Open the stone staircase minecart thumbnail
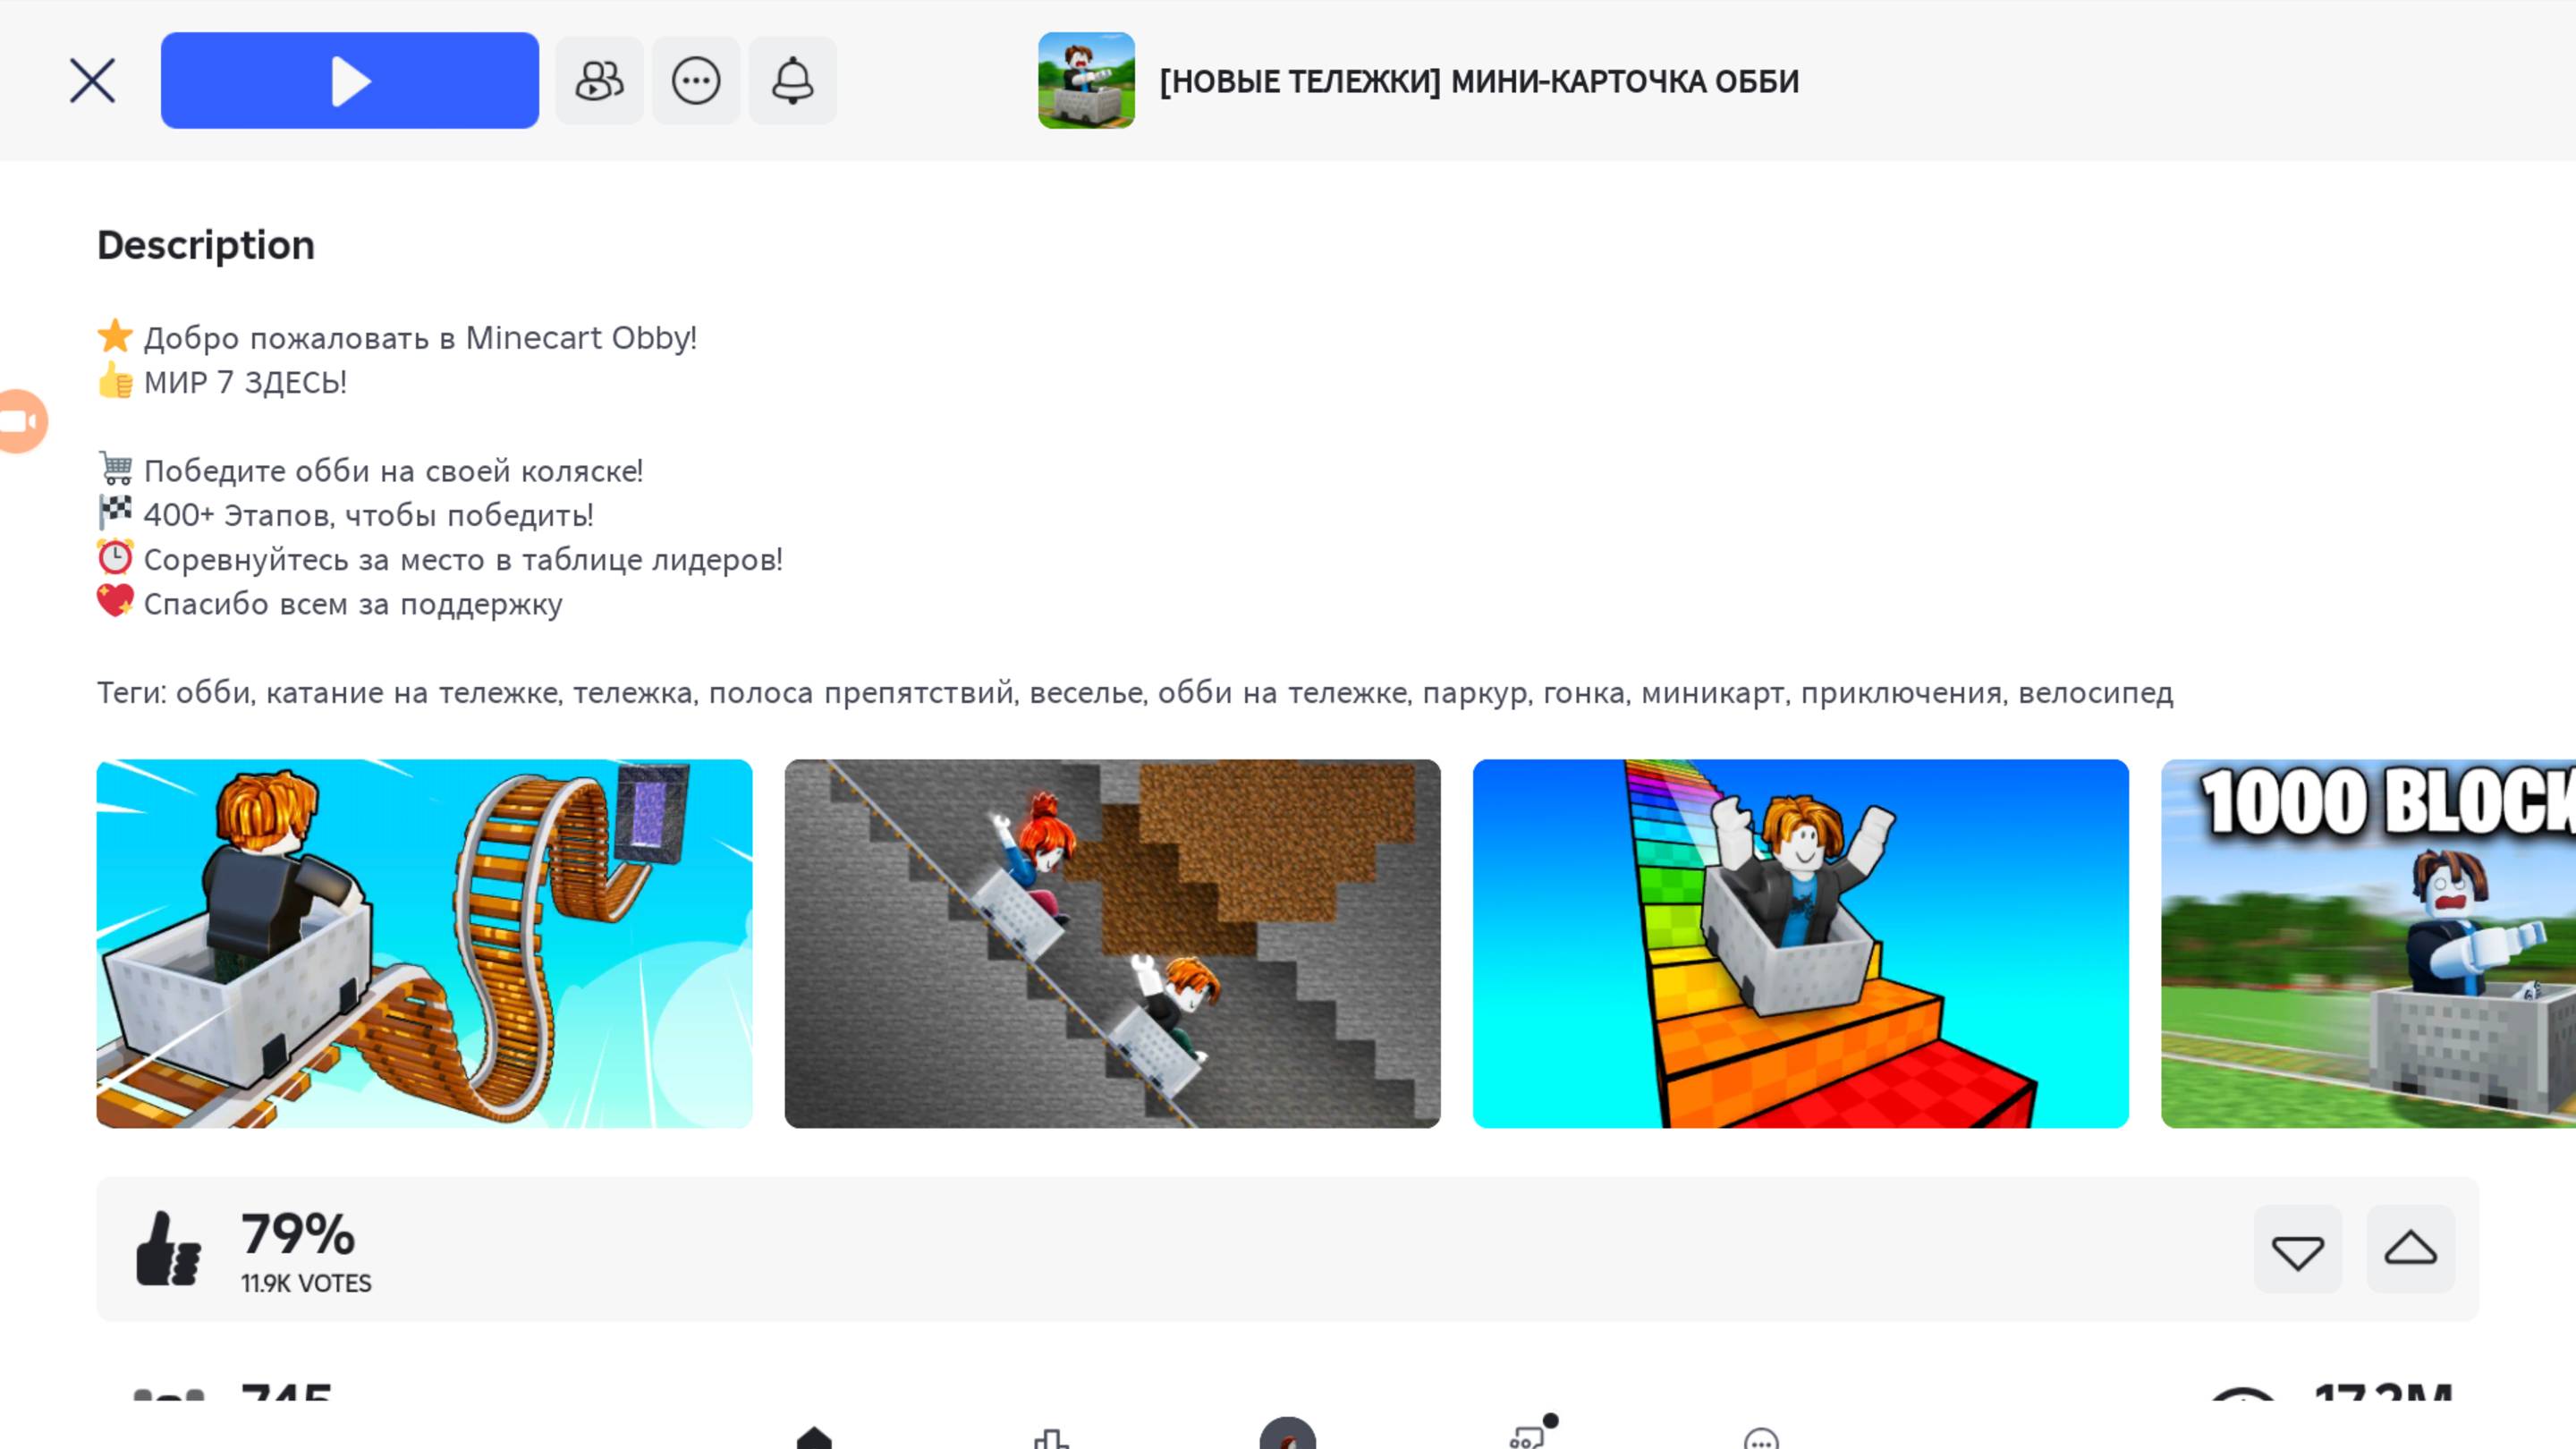 [1112, 943]
